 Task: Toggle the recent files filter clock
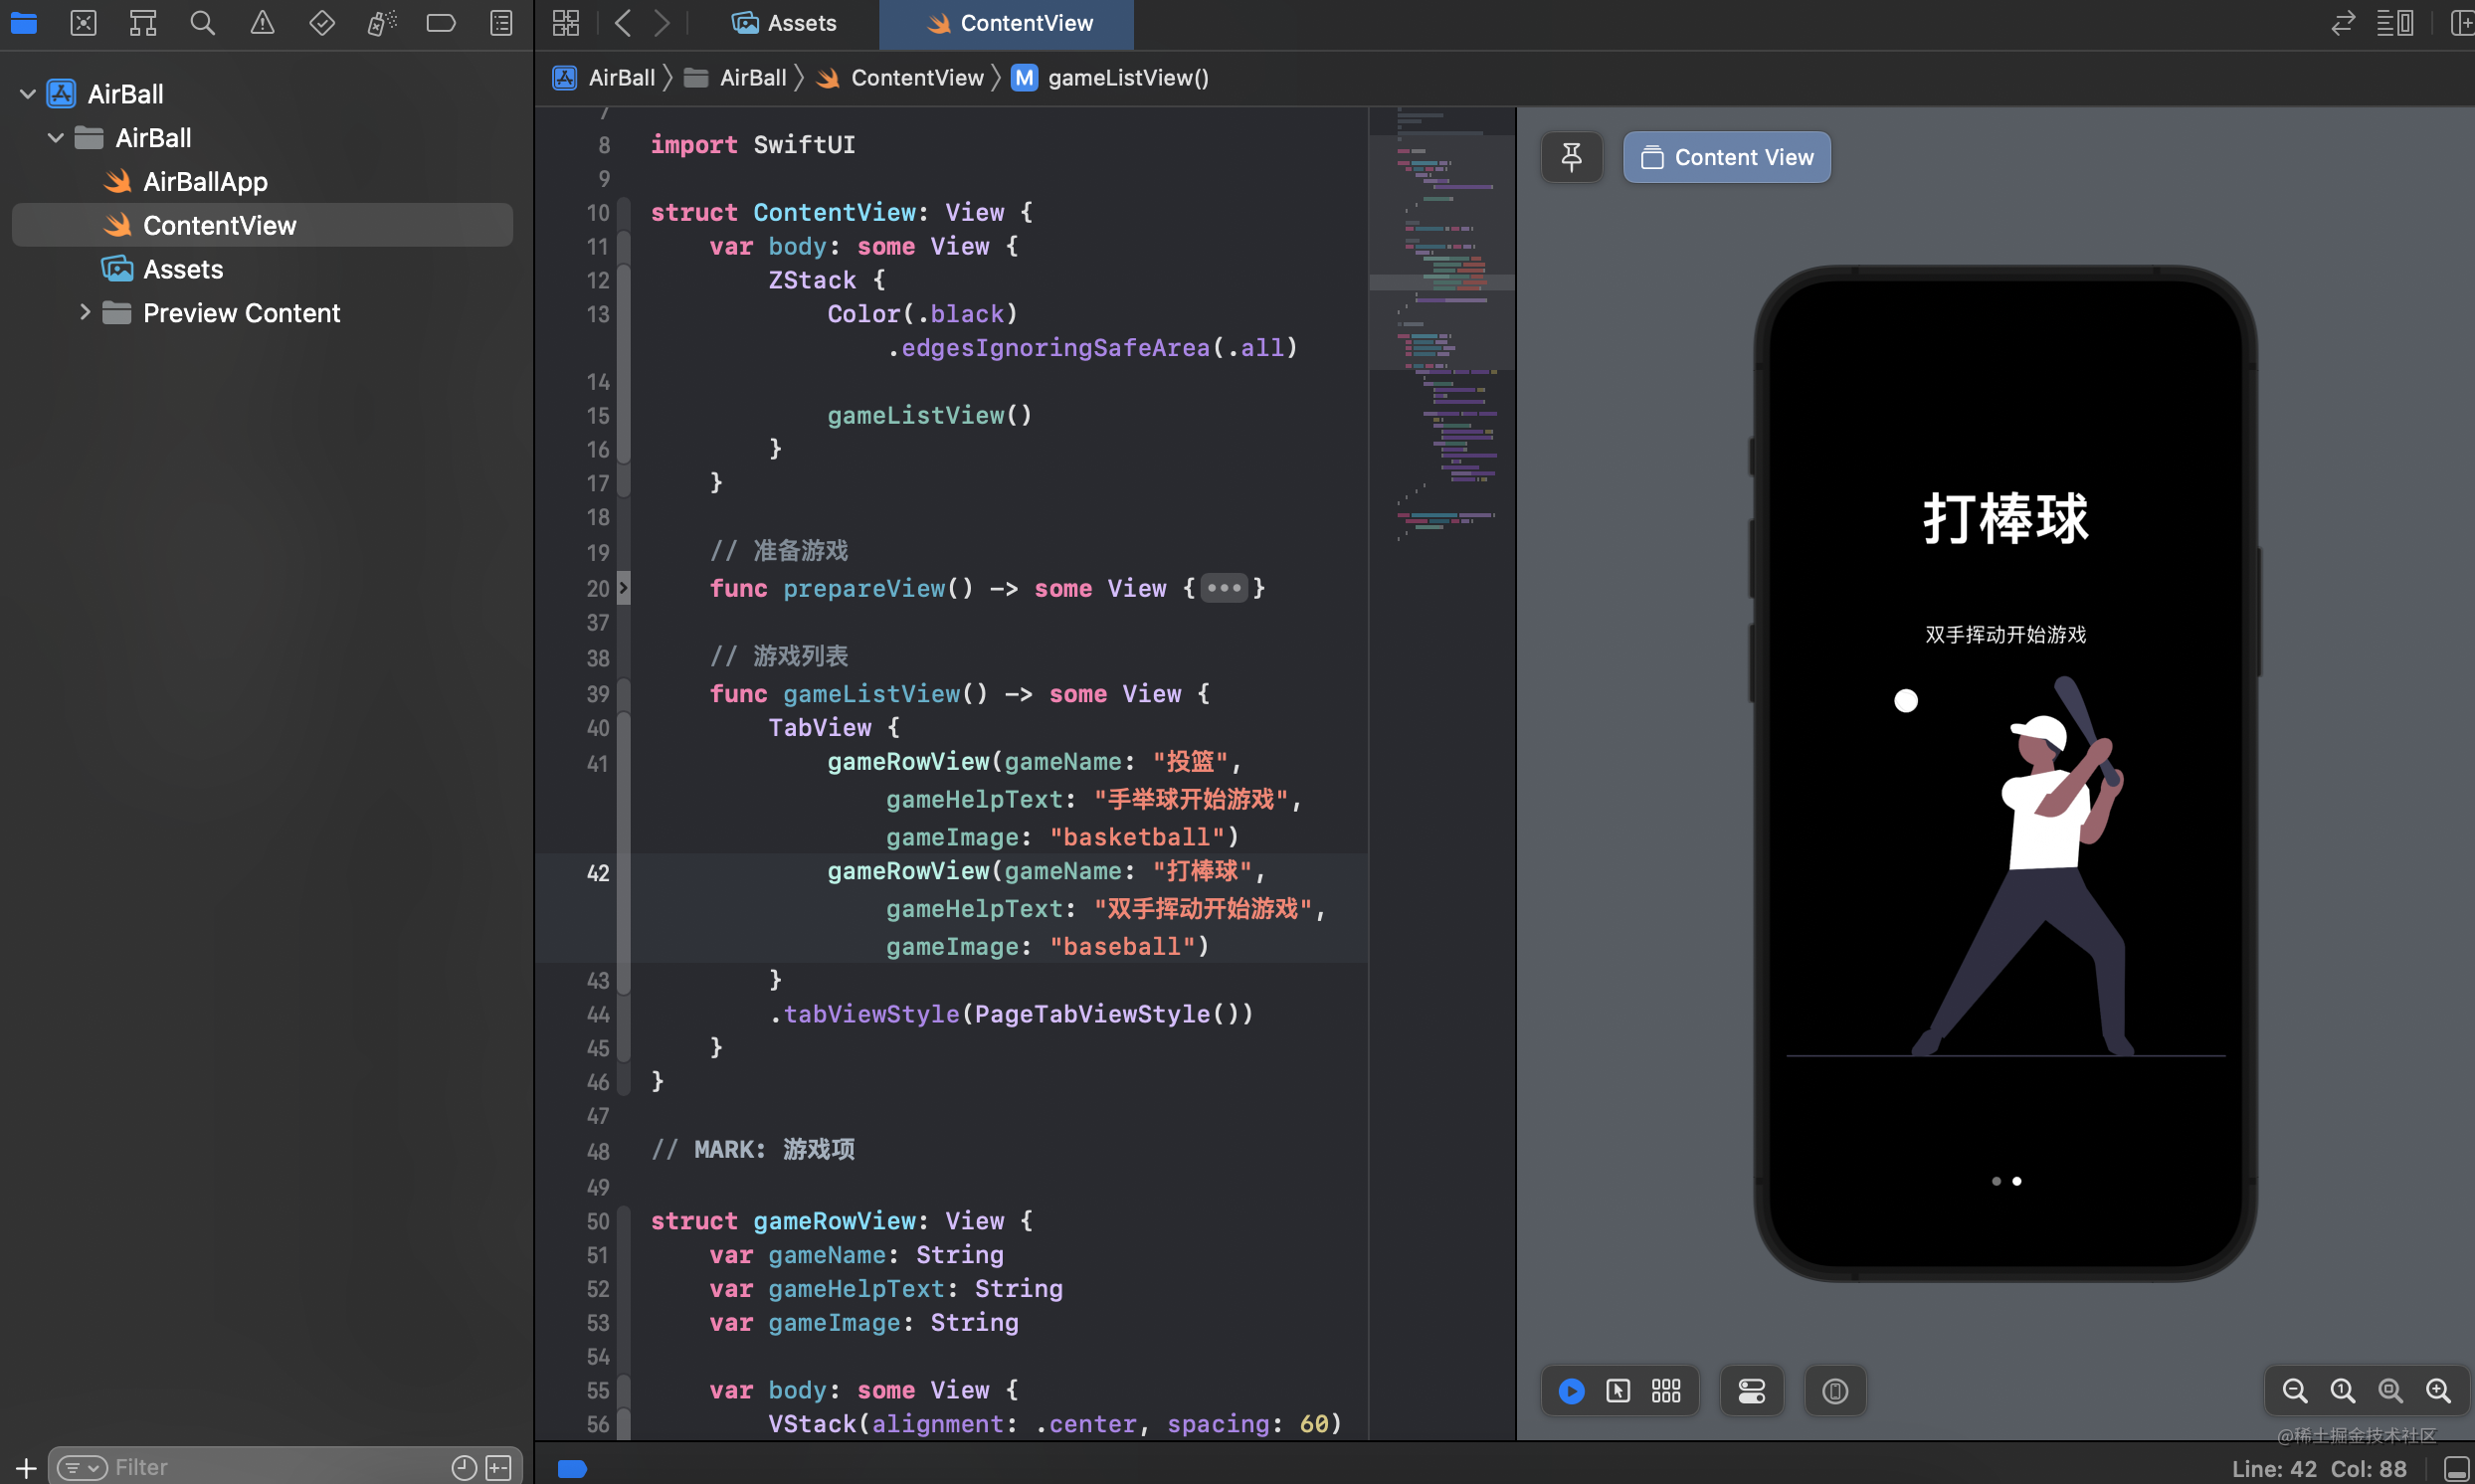click(x=464, y=1468)
